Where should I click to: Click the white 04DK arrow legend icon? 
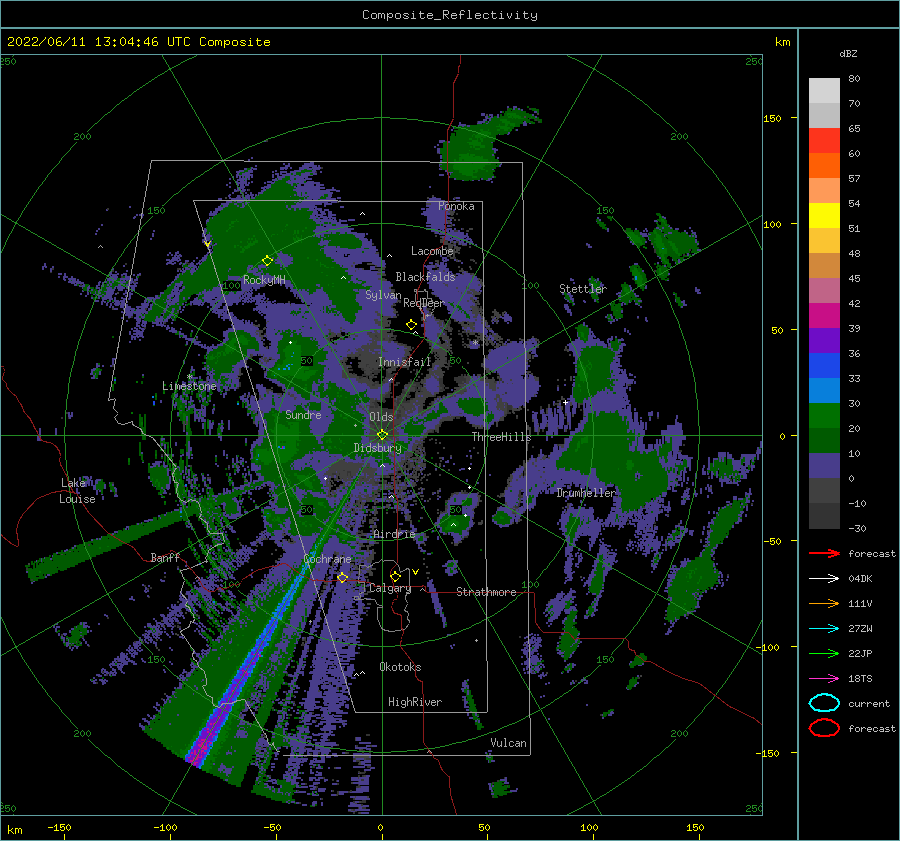point(824,578)
